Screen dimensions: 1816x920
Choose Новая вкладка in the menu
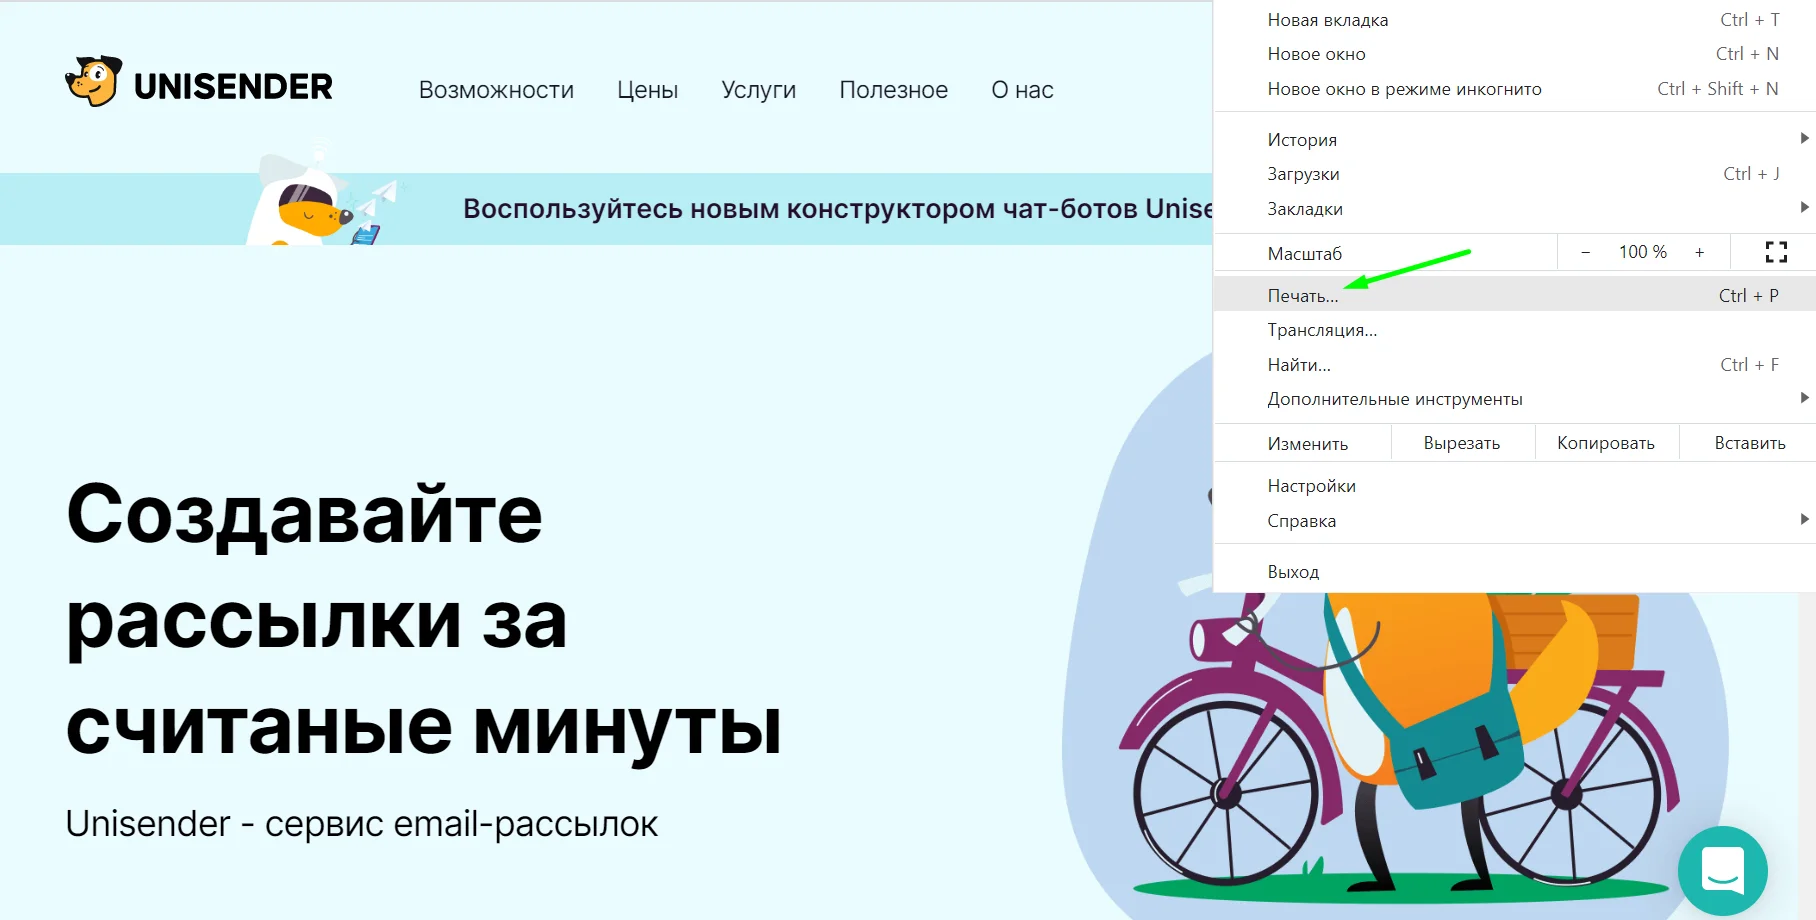(1514, 20)
